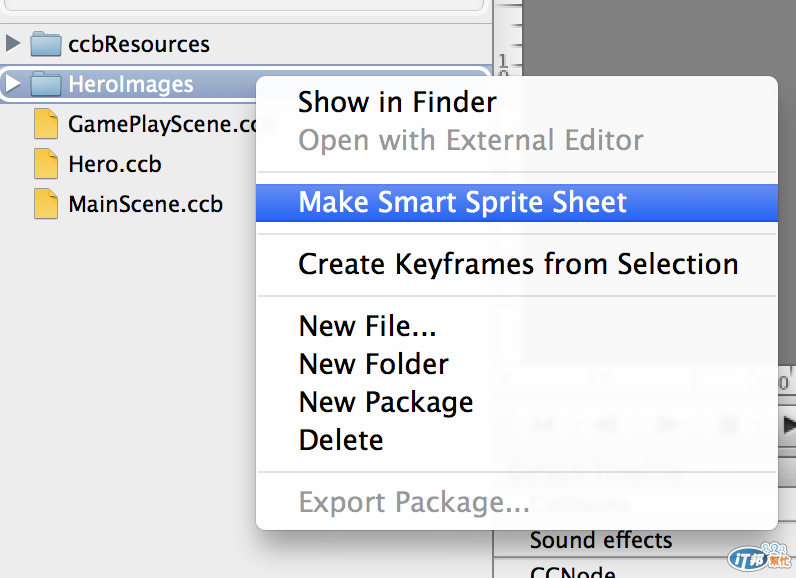Screen dimensions: 796x578
Task: Expand the ccbResources folder disclosure triangle
Action: coord(13,44)
